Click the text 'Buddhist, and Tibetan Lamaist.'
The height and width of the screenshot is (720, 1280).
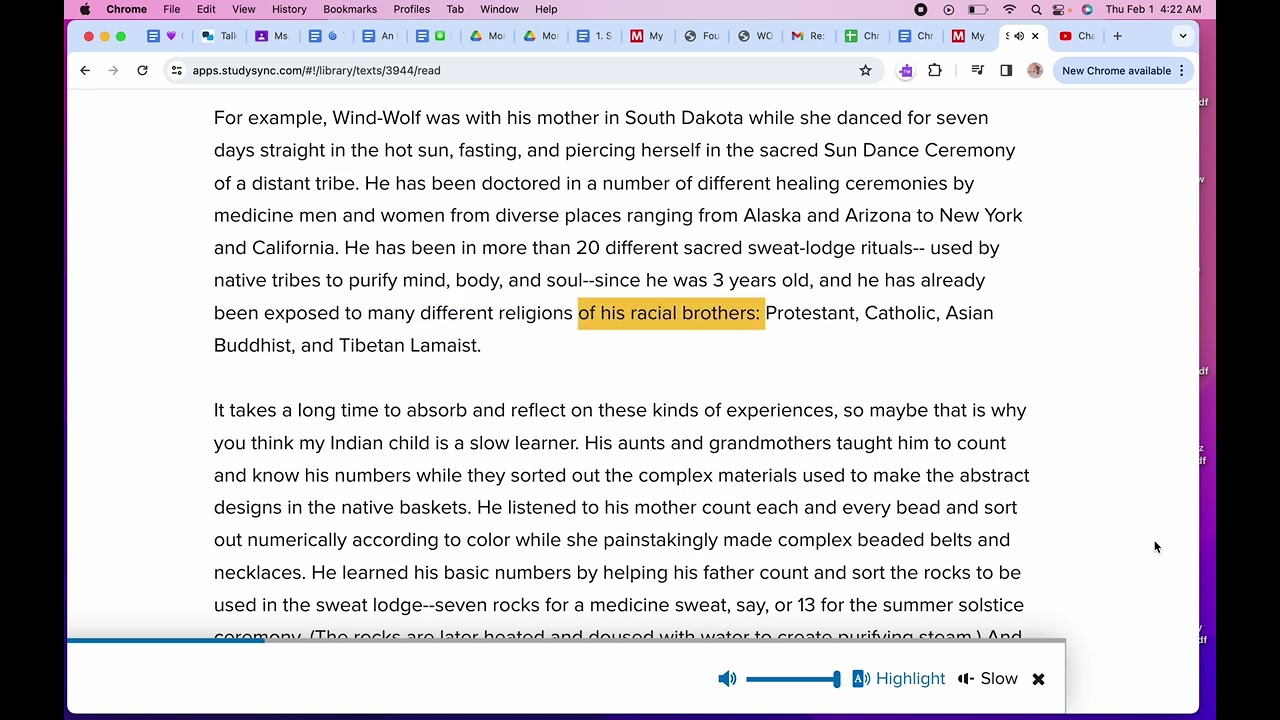coord(347,345)
